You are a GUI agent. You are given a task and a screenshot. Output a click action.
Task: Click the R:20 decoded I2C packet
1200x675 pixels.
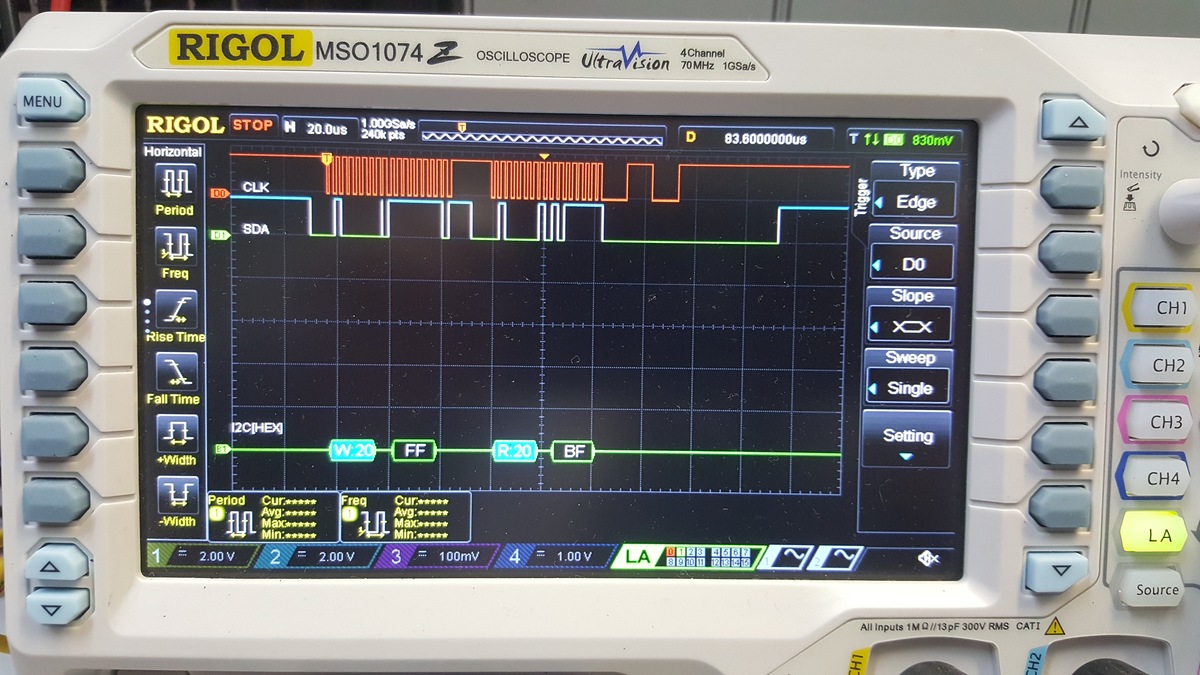pos(514,451)
